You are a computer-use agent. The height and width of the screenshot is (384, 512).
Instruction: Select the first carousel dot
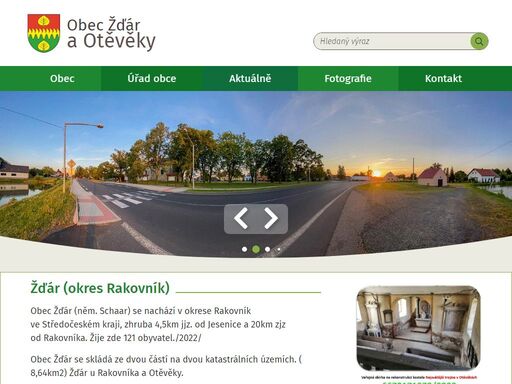pyautogui.click(x=244, y=249)
